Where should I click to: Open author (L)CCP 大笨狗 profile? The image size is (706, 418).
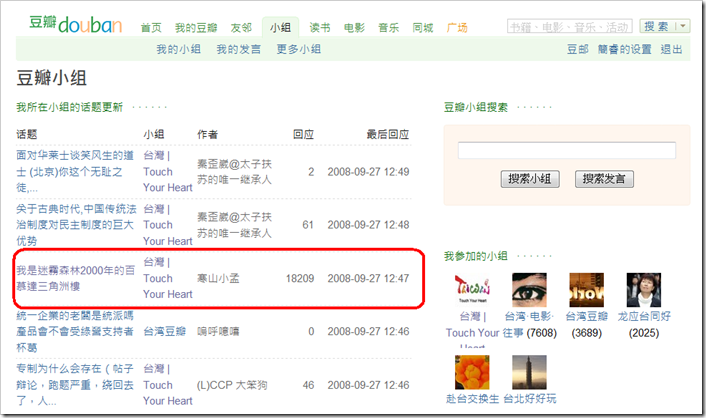232,385
